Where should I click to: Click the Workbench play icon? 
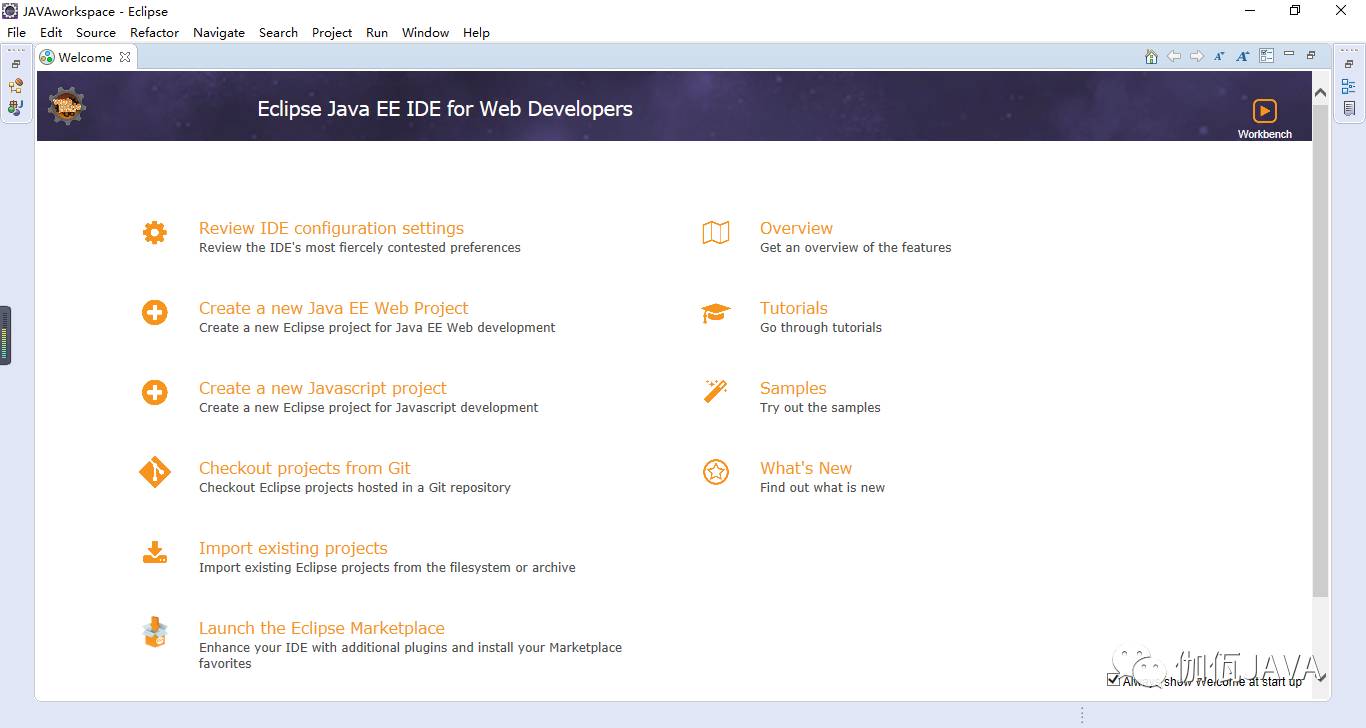point(1264,110)
